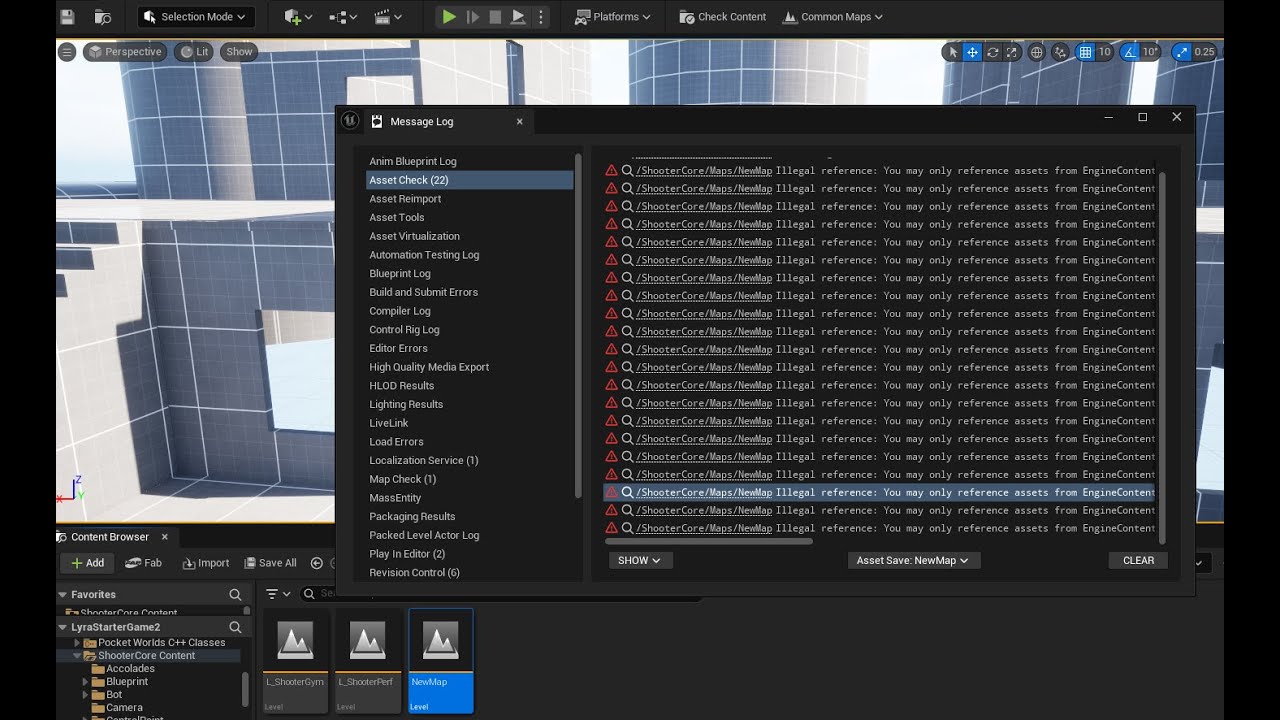Image resolution: width=1280 pixels, height=720 pixels.
Task: Click Save All in Content Browser
Action: click(x=270, y=563)
